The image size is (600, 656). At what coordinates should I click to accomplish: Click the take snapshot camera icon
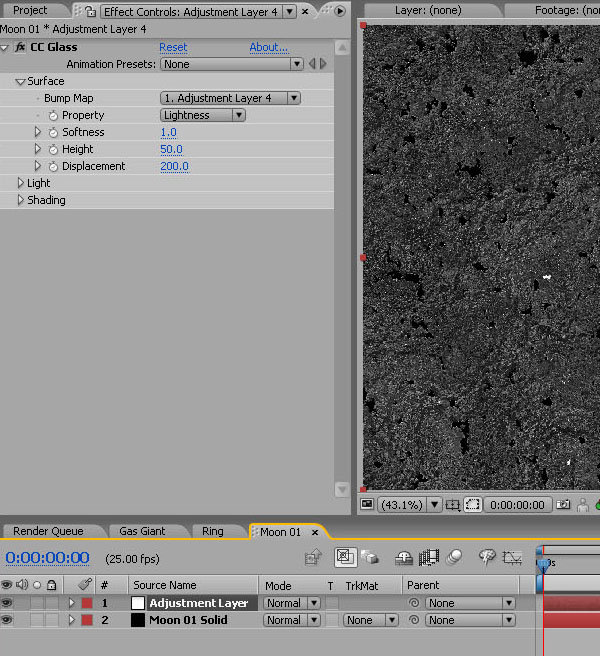[x=564, y=505]
